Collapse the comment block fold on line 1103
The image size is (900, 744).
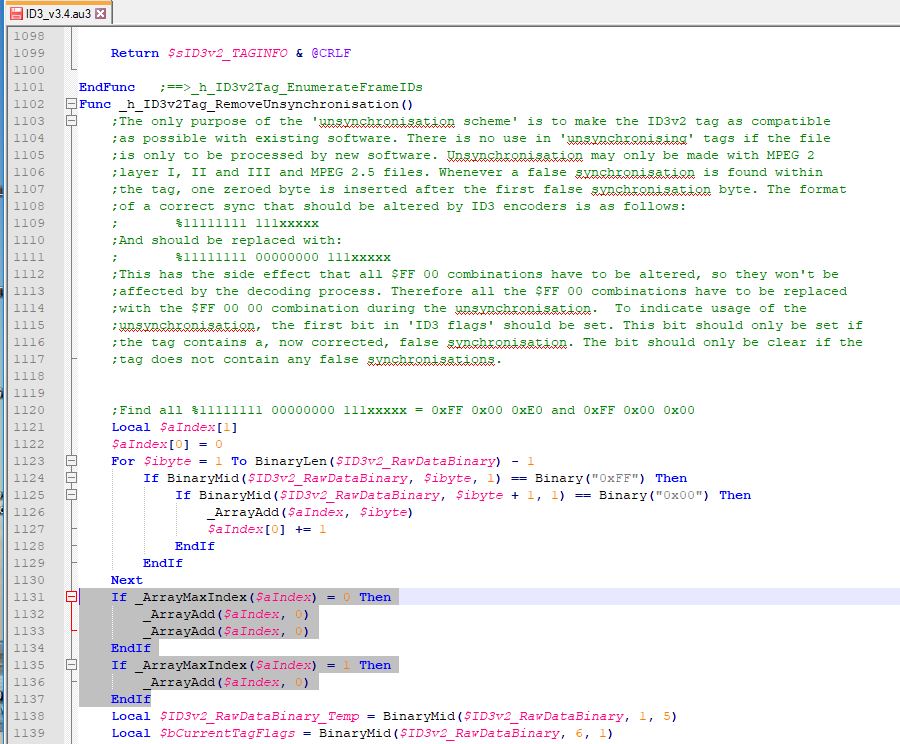(71, 121)
